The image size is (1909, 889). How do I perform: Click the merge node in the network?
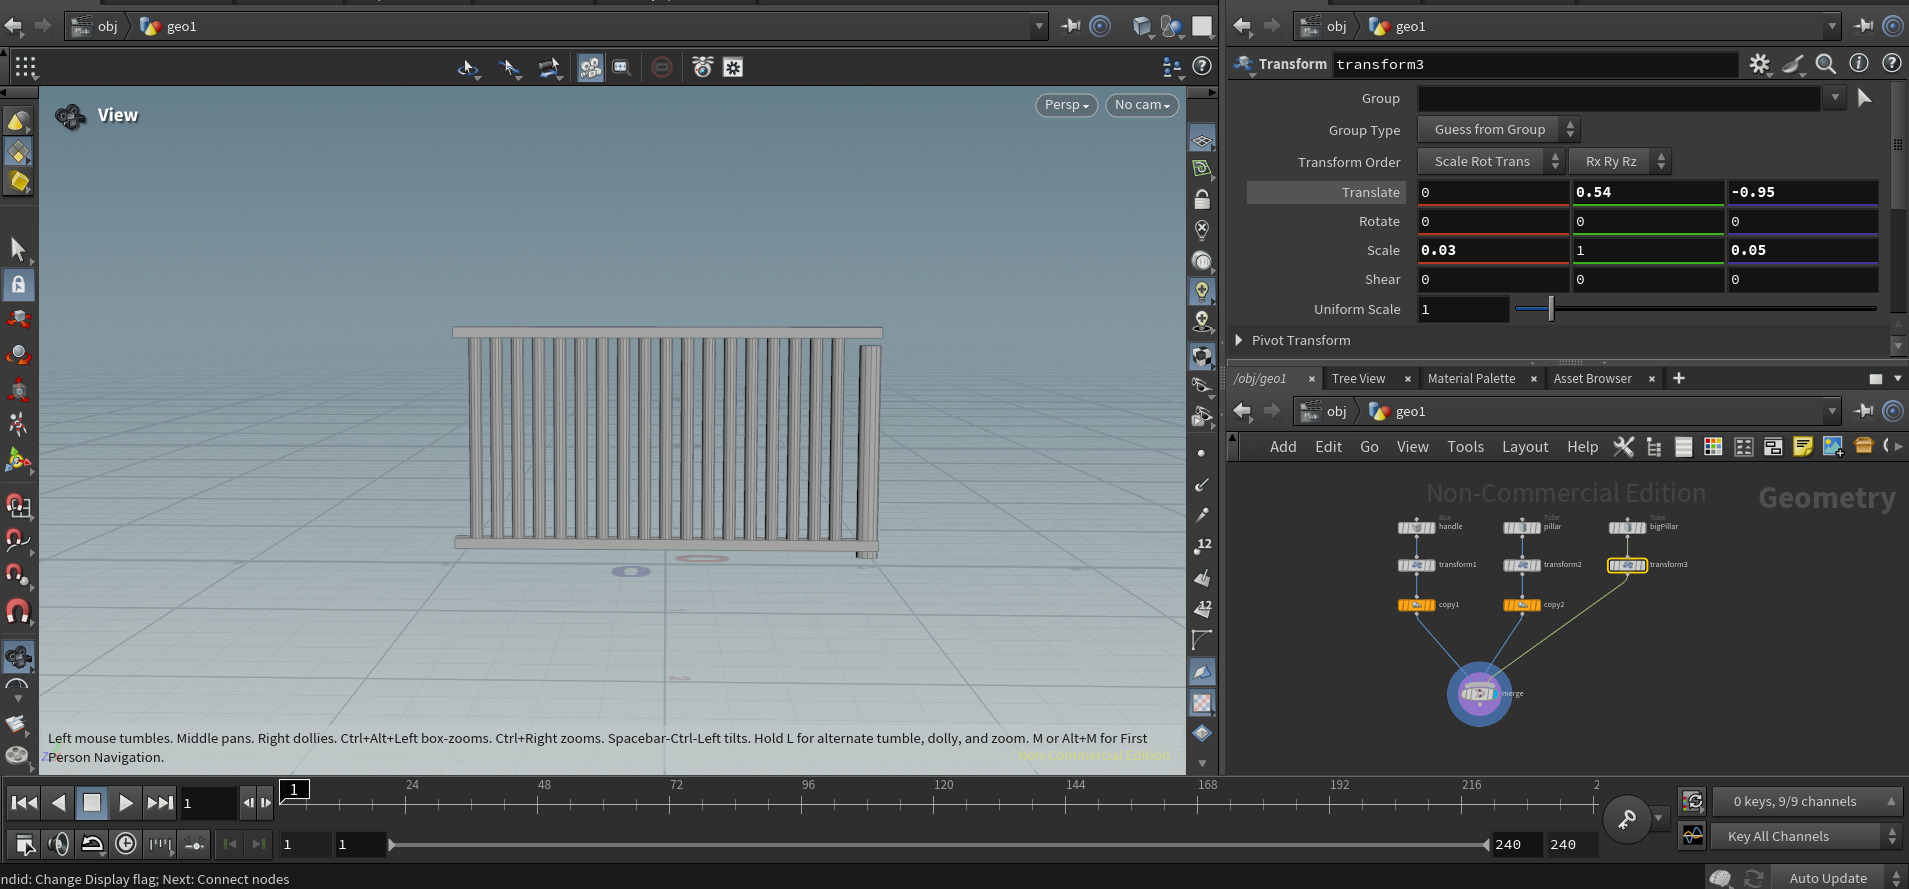[x=1478, y=694]
